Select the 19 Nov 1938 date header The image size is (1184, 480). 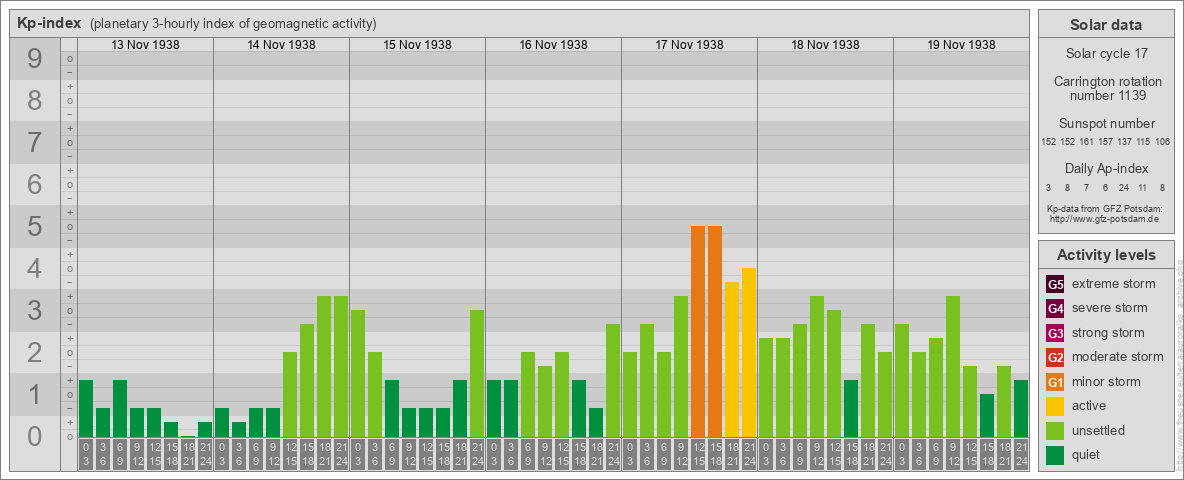point(960,45)
